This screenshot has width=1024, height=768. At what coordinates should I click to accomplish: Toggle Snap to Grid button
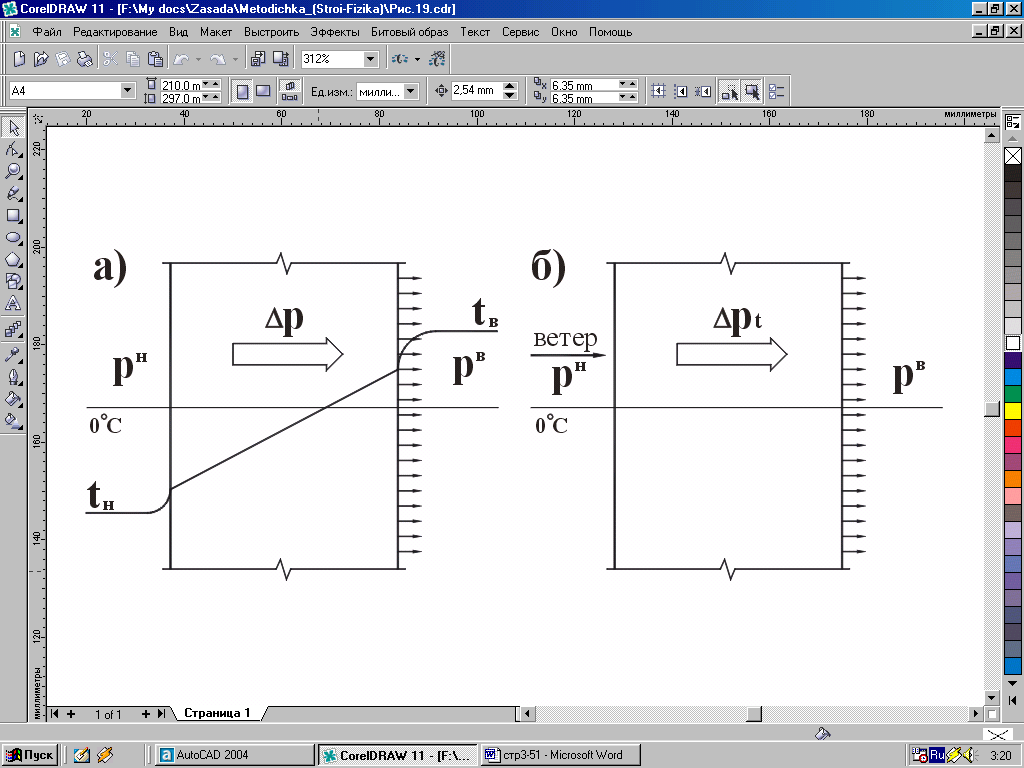point(658,91)
